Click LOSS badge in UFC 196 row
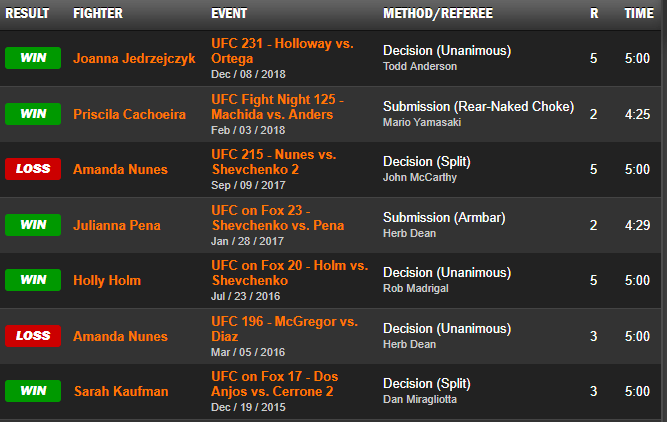 click(x=33, y=336)
